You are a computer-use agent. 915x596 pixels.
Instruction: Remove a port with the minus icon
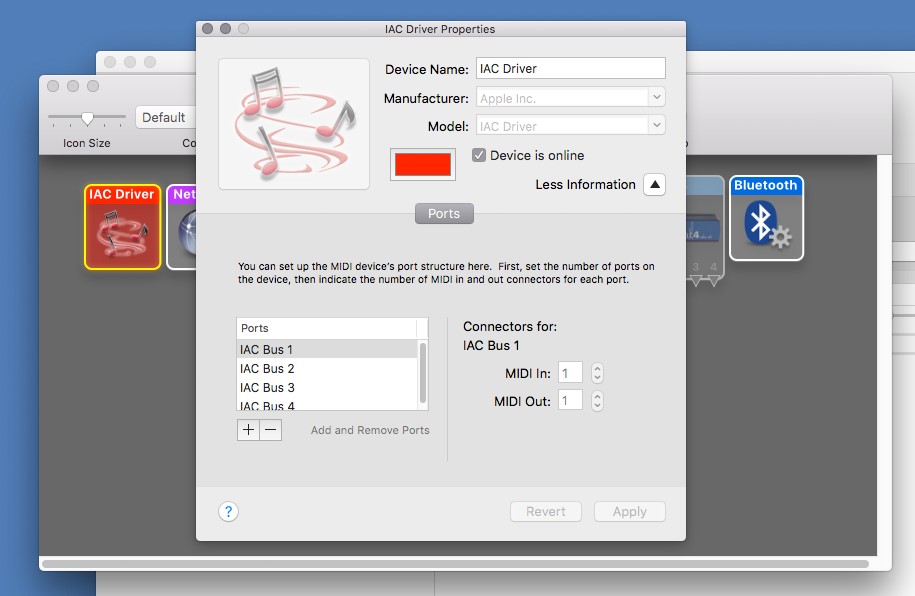coord(266,429)
